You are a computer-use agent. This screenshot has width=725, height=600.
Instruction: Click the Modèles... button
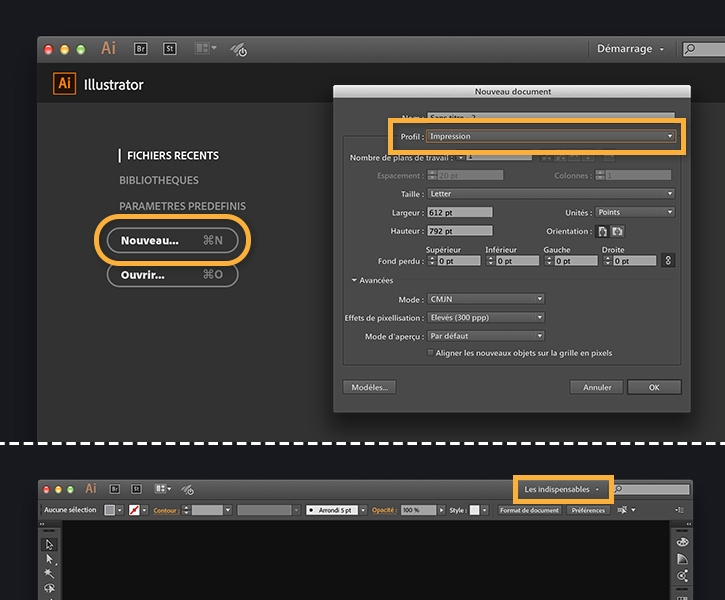369,387
